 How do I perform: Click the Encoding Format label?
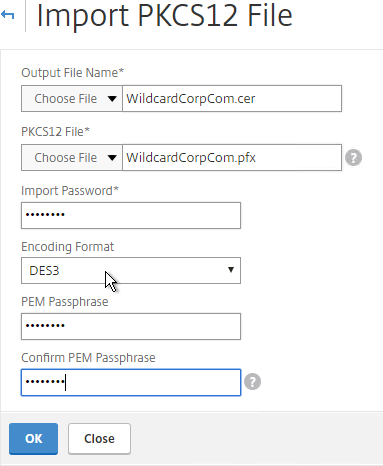[68, 247]
